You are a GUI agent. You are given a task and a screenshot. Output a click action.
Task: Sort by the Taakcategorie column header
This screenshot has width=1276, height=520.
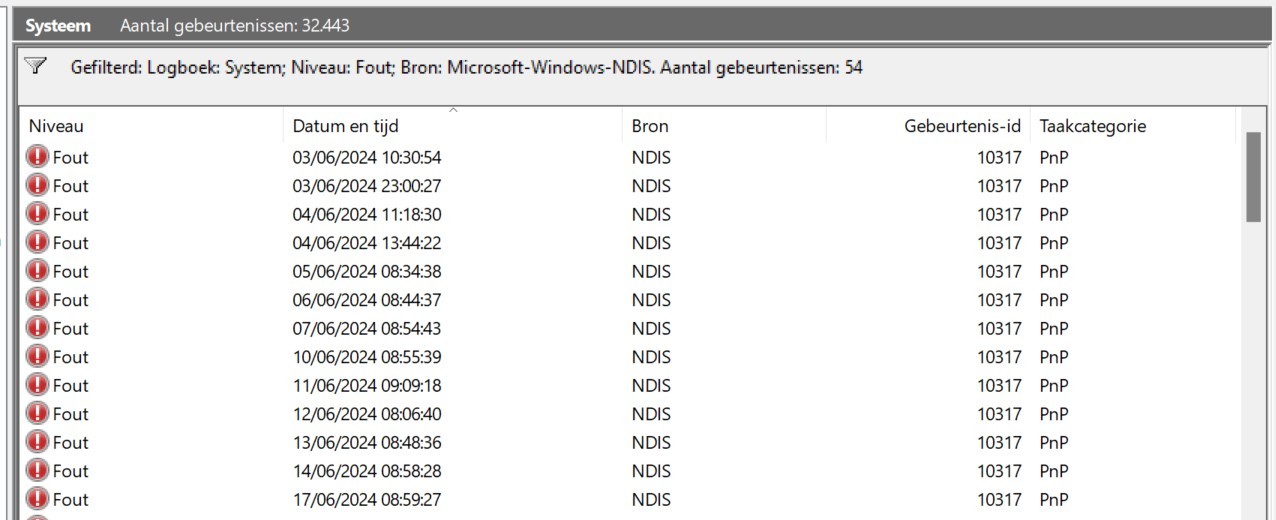point(1133,126)
